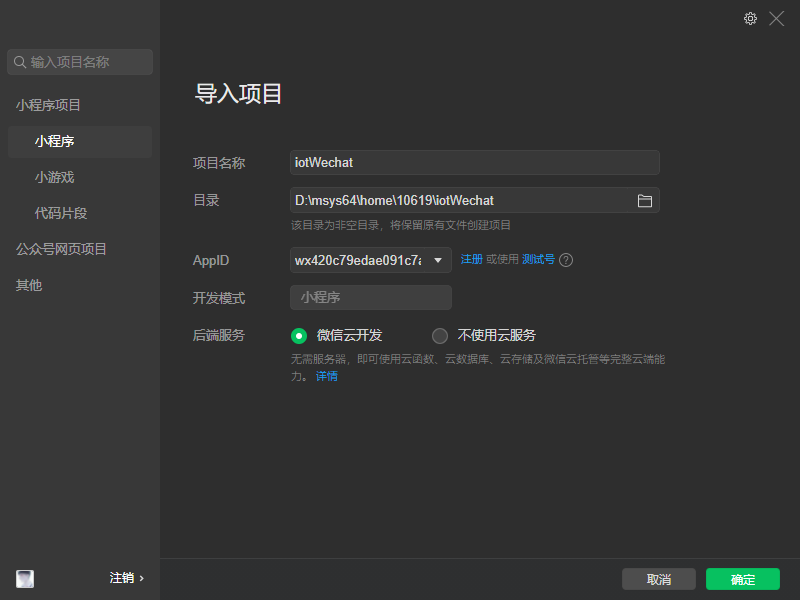Open the user avatar at bottom left
The width and height of the screenshot is (800, 600).
25,579
